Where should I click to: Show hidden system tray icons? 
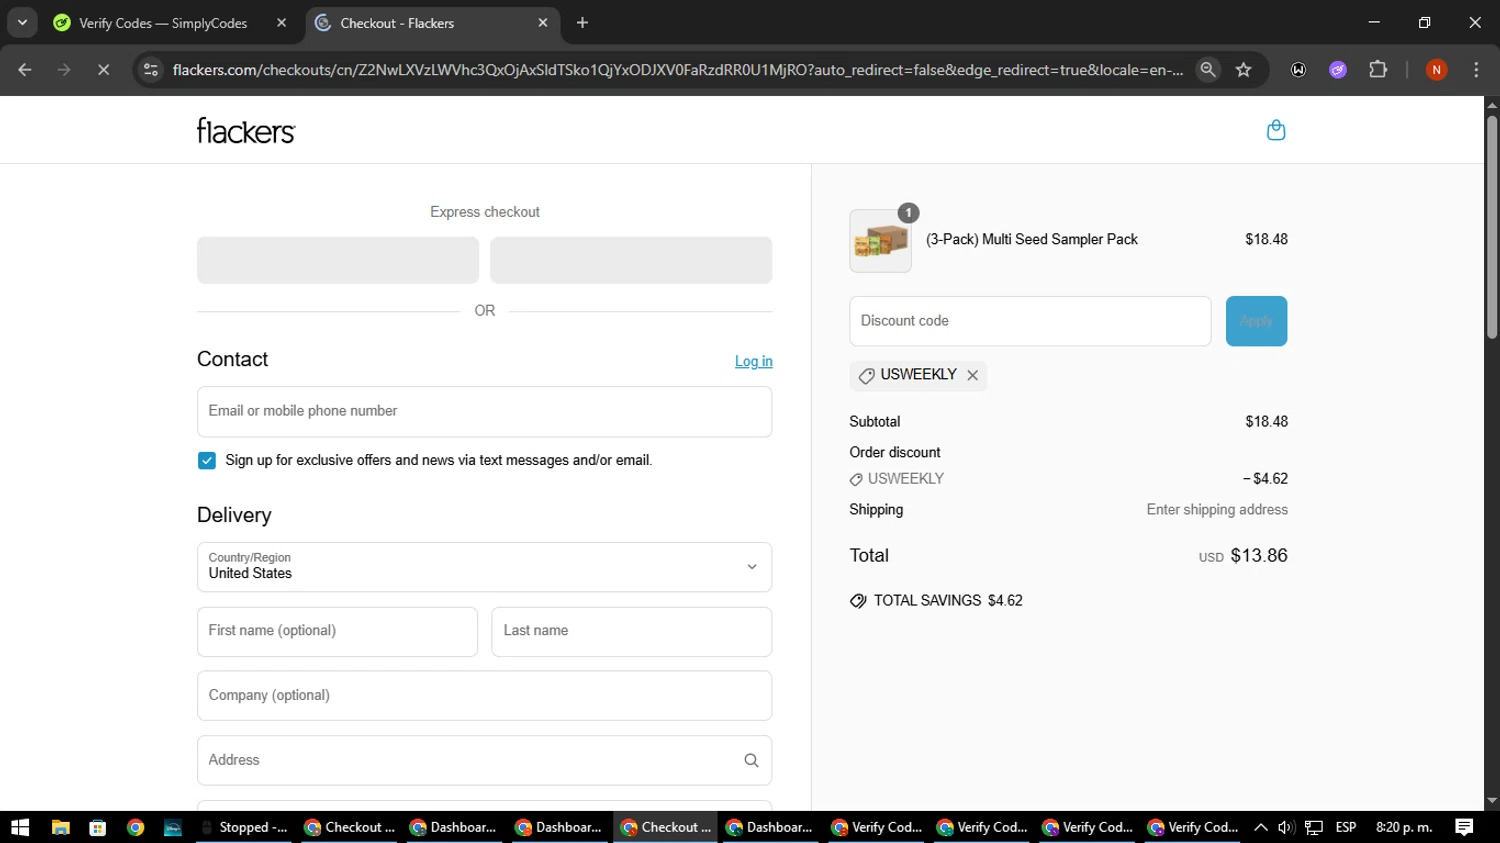[1260, 827]
